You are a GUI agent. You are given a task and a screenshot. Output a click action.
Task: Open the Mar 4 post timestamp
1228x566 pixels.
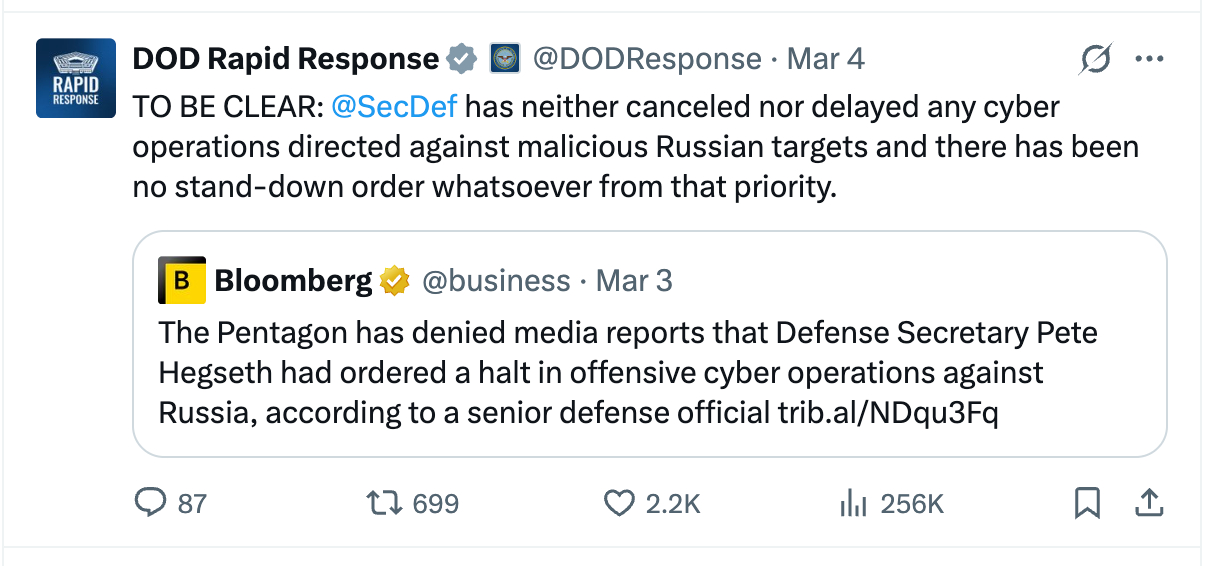[x=825, y=60]
